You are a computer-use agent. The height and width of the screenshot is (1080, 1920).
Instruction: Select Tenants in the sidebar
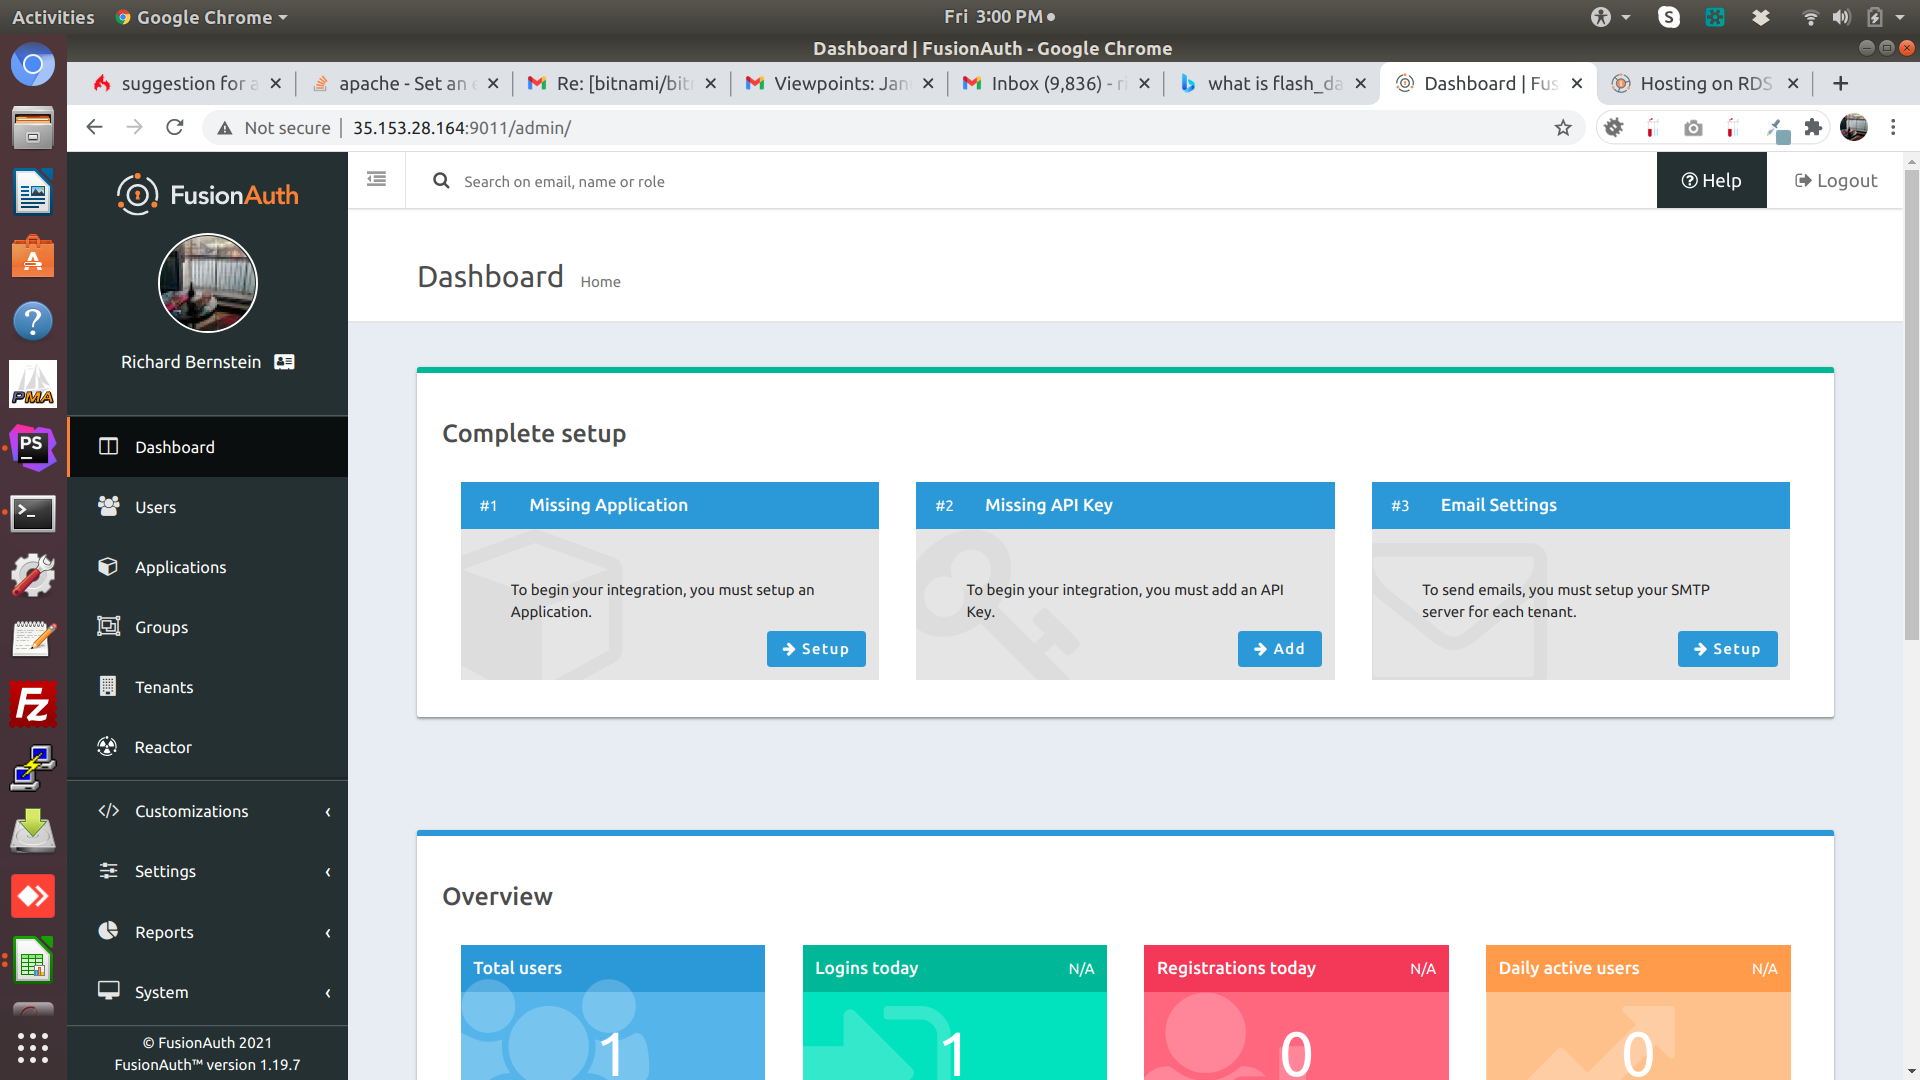tap(208, 687)
